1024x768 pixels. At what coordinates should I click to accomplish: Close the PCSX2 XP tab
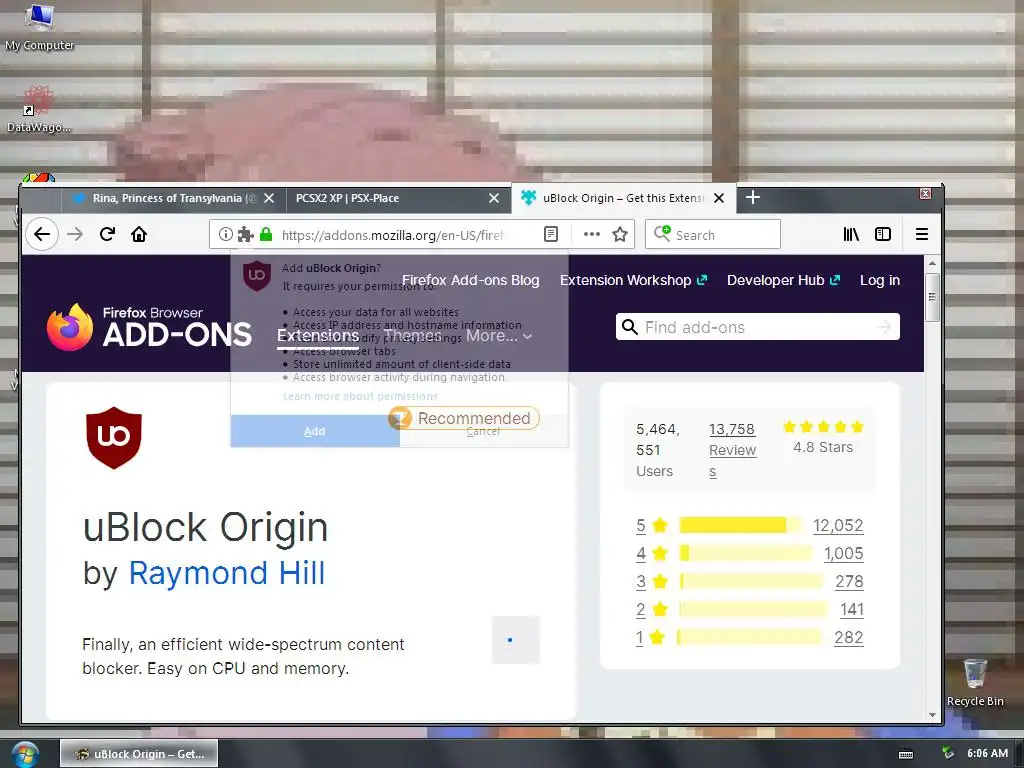point(494,198)
